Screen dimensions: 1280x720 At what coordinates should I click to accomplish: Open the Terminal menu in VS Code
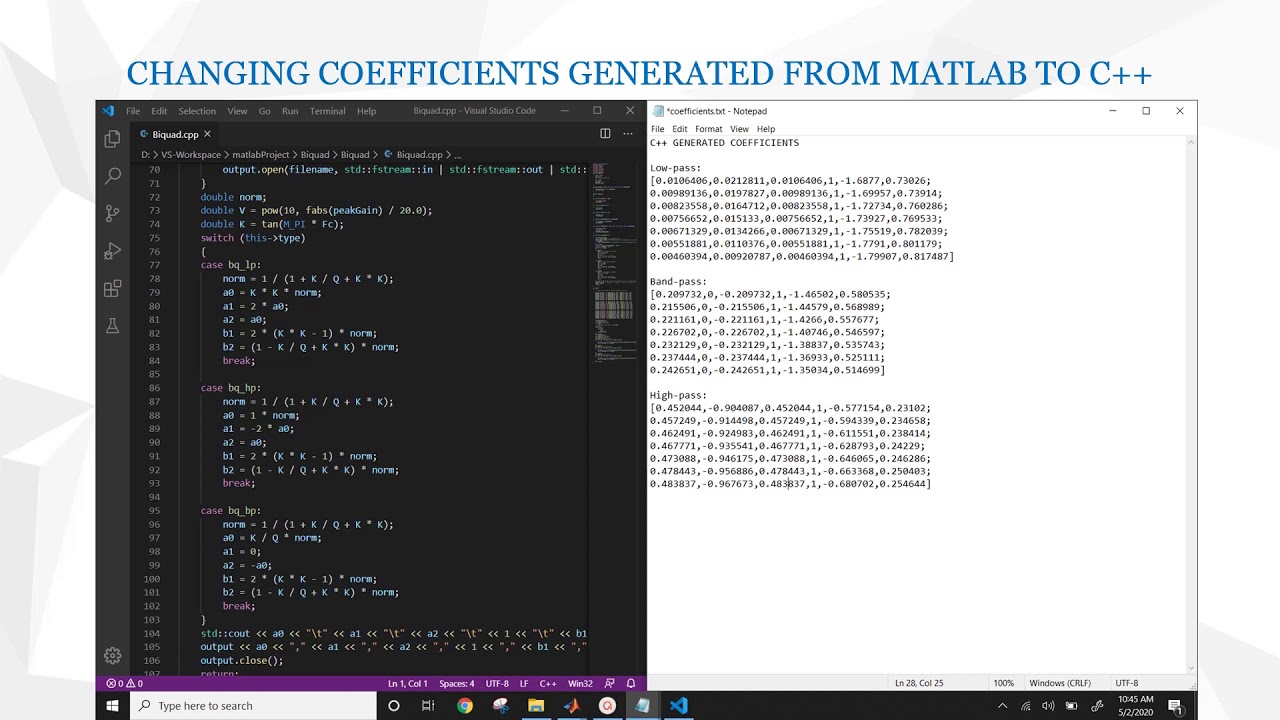[327, 111]
